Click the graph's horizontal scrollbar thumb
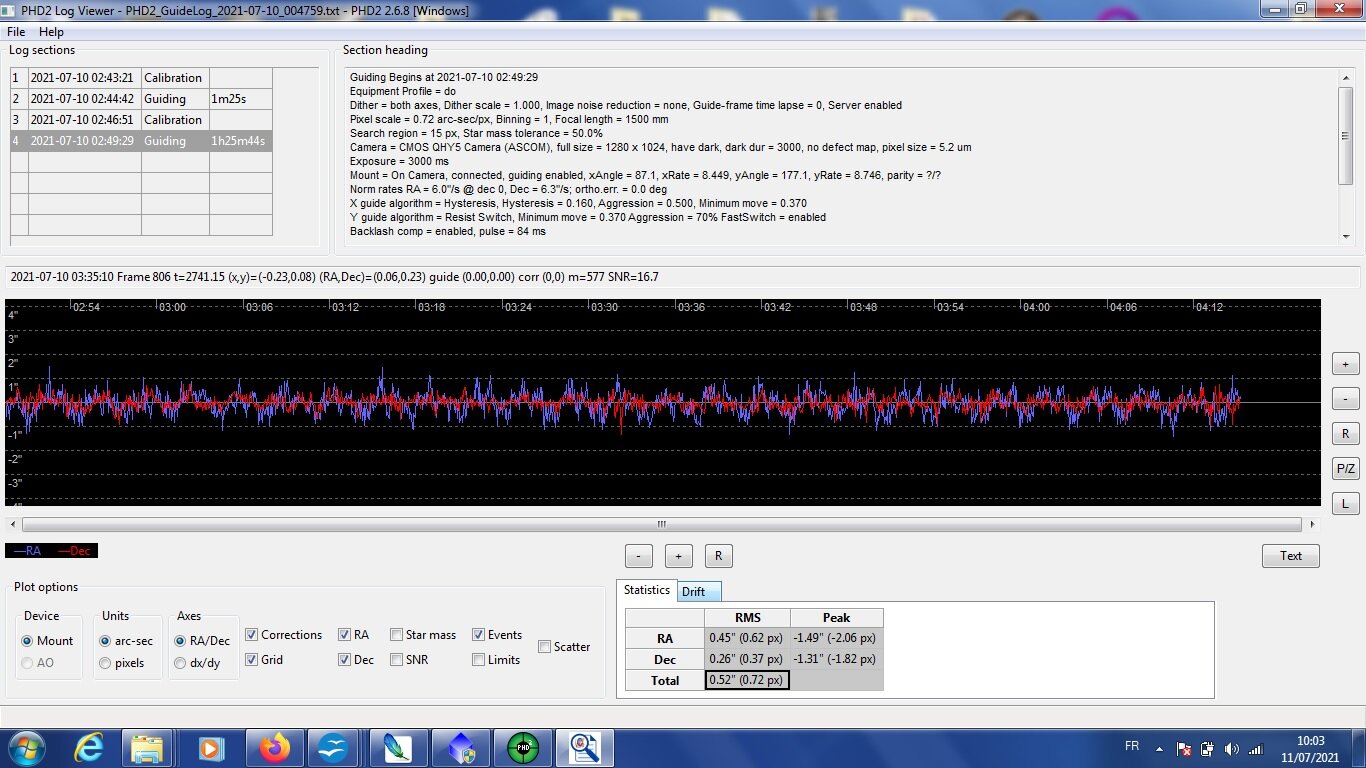Screen dimensions: 1366x768 point(661,524)
